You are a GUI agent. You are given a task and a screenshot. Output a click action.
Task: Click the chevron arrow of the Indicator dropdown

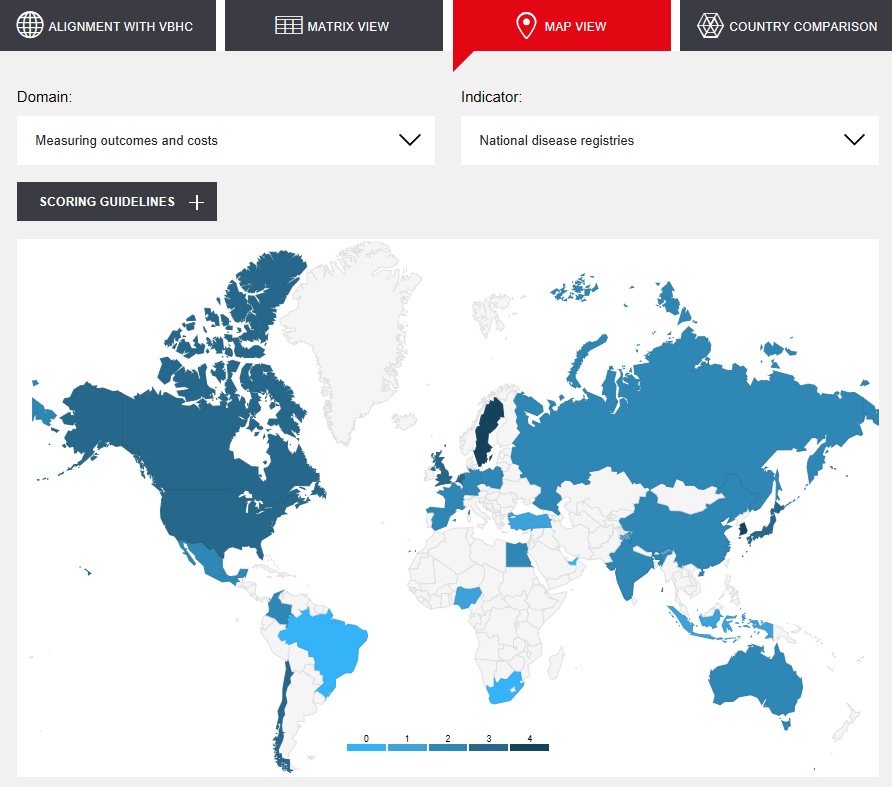click(854, 140)
